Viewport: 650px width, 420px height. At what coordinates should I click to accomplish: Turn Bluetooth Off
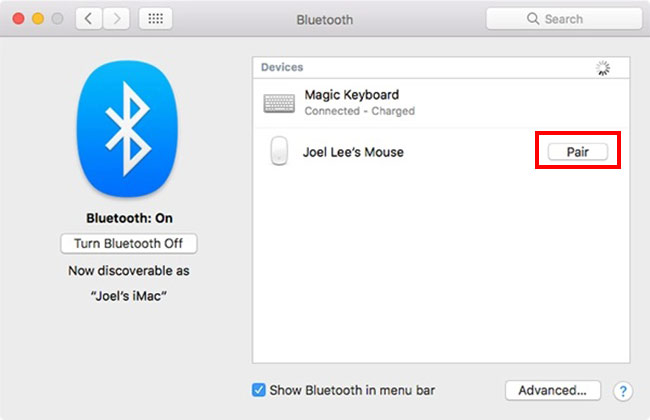(x=129, y=243)
